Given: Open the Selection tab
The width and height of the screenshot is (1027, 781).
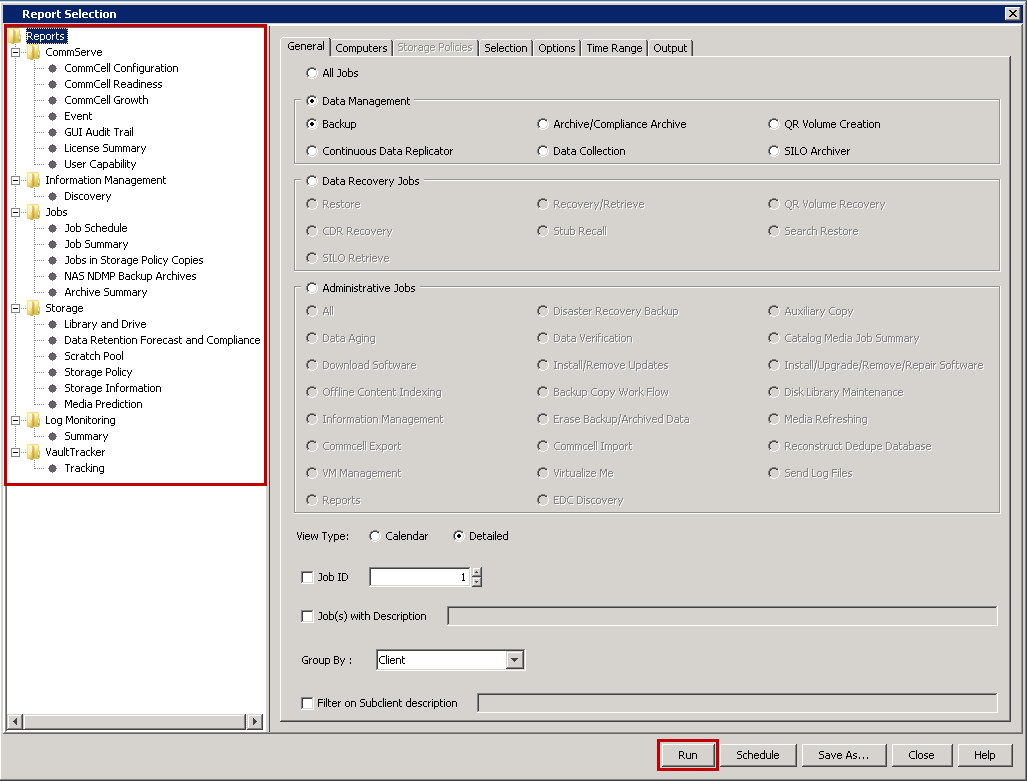Looking at the screenshot, I should tap(505, 48).
